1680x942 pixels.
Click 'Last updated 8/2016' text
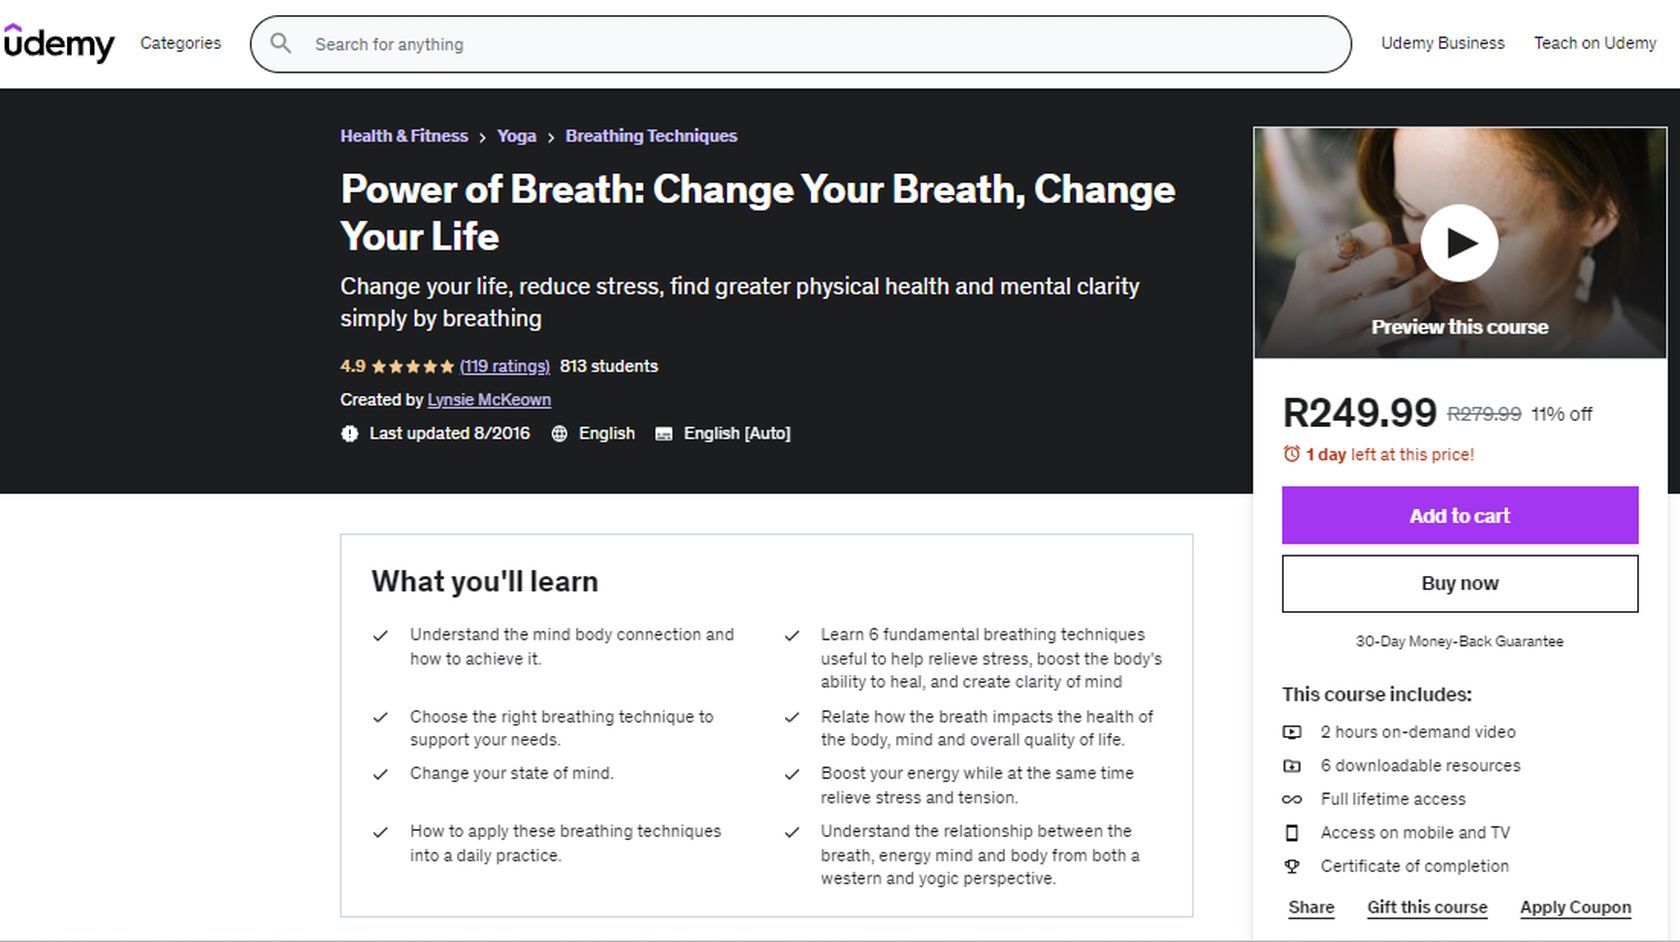click(x=450, y=433)
